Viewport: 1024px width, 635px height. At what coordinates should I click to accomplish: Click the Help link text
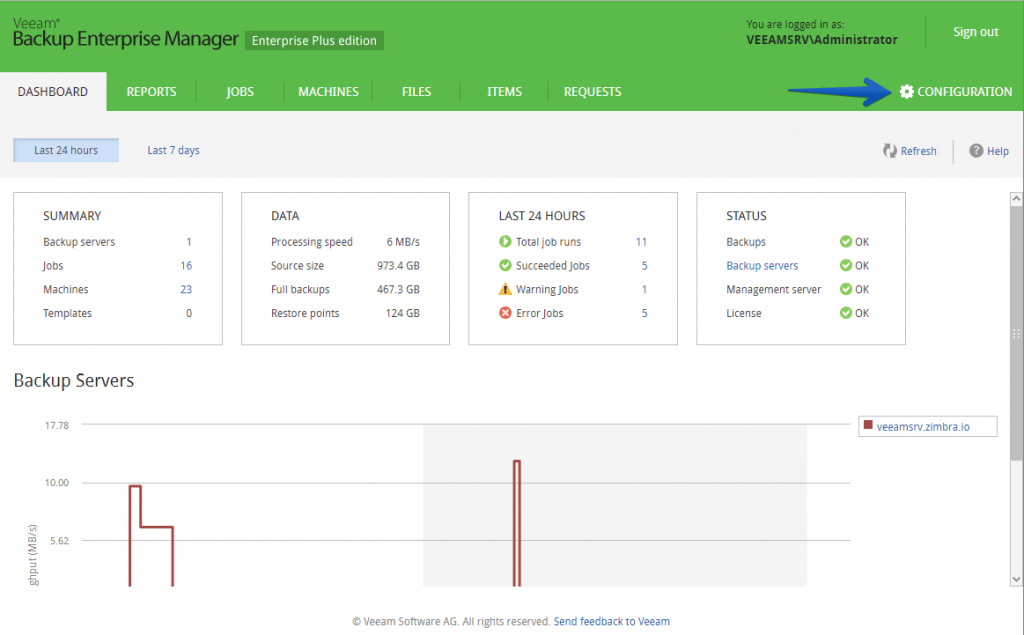click(998, 151)
